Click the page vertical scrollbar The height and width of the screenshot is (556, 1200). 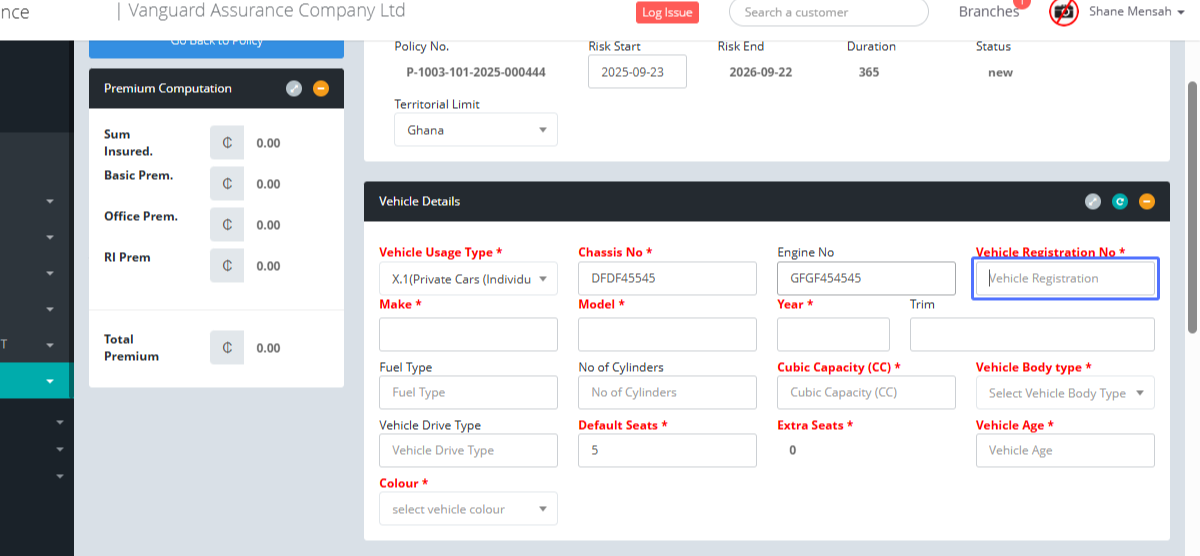[1191, 200]
